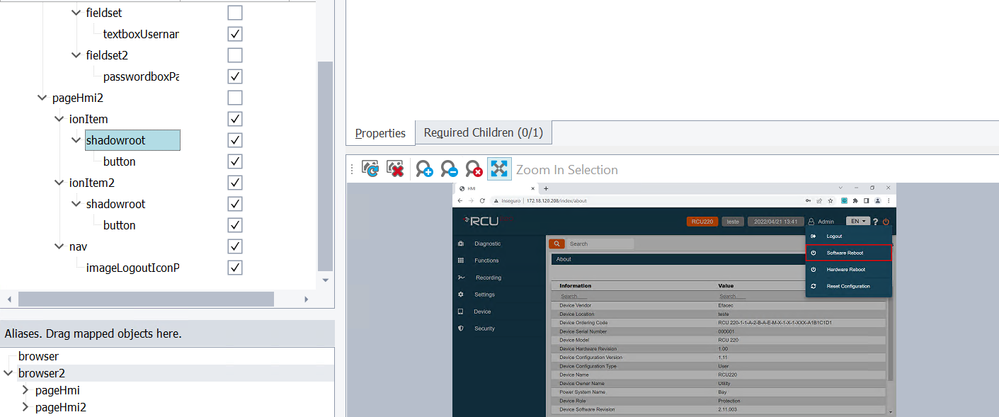
Task: Click the delete screenshot icon with red X
Action: coord(396,169)
